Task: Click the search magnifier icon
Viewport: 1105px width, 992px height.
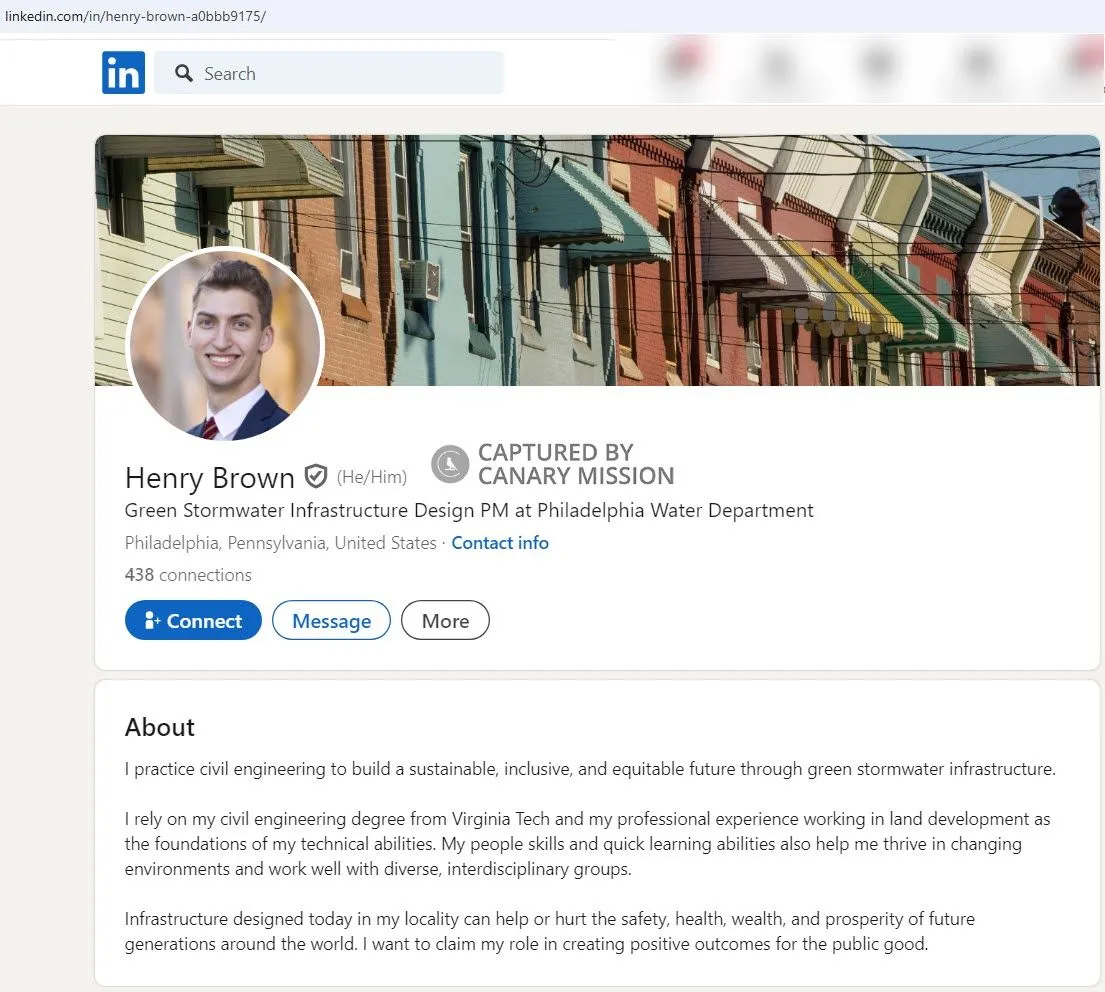Action: [x=184, y=73]
